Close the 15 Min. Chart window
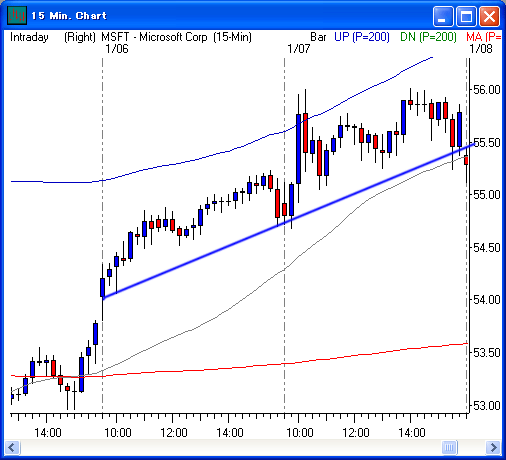 (x=489, y=16)
